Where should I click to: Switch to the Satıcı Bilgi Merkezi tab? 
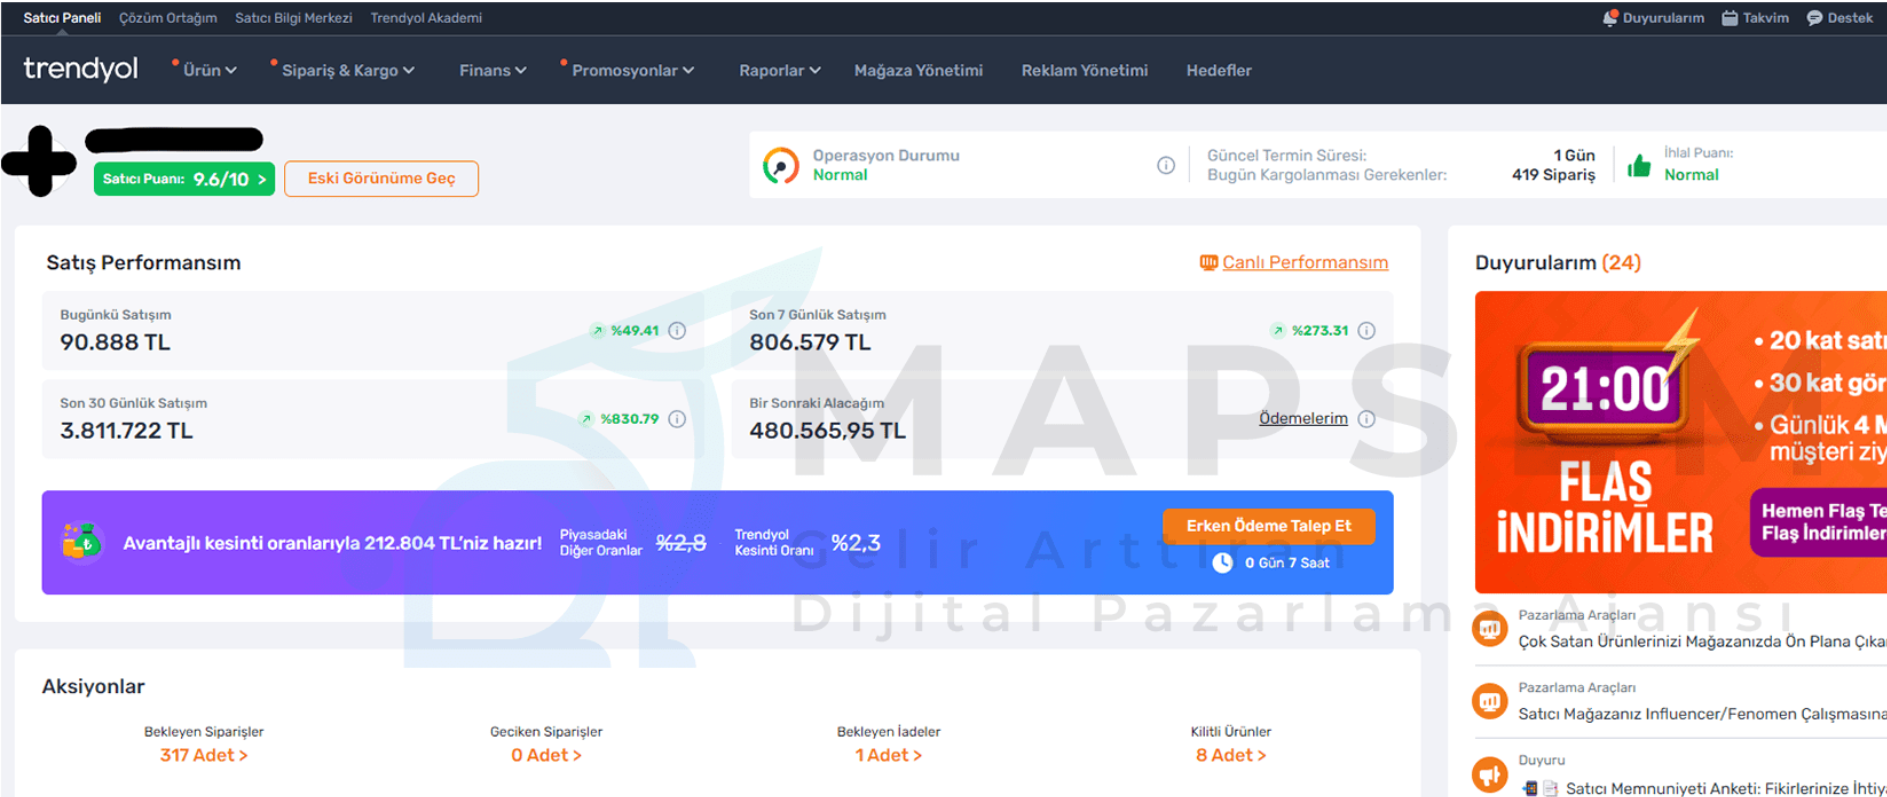[x=293, y=18]
